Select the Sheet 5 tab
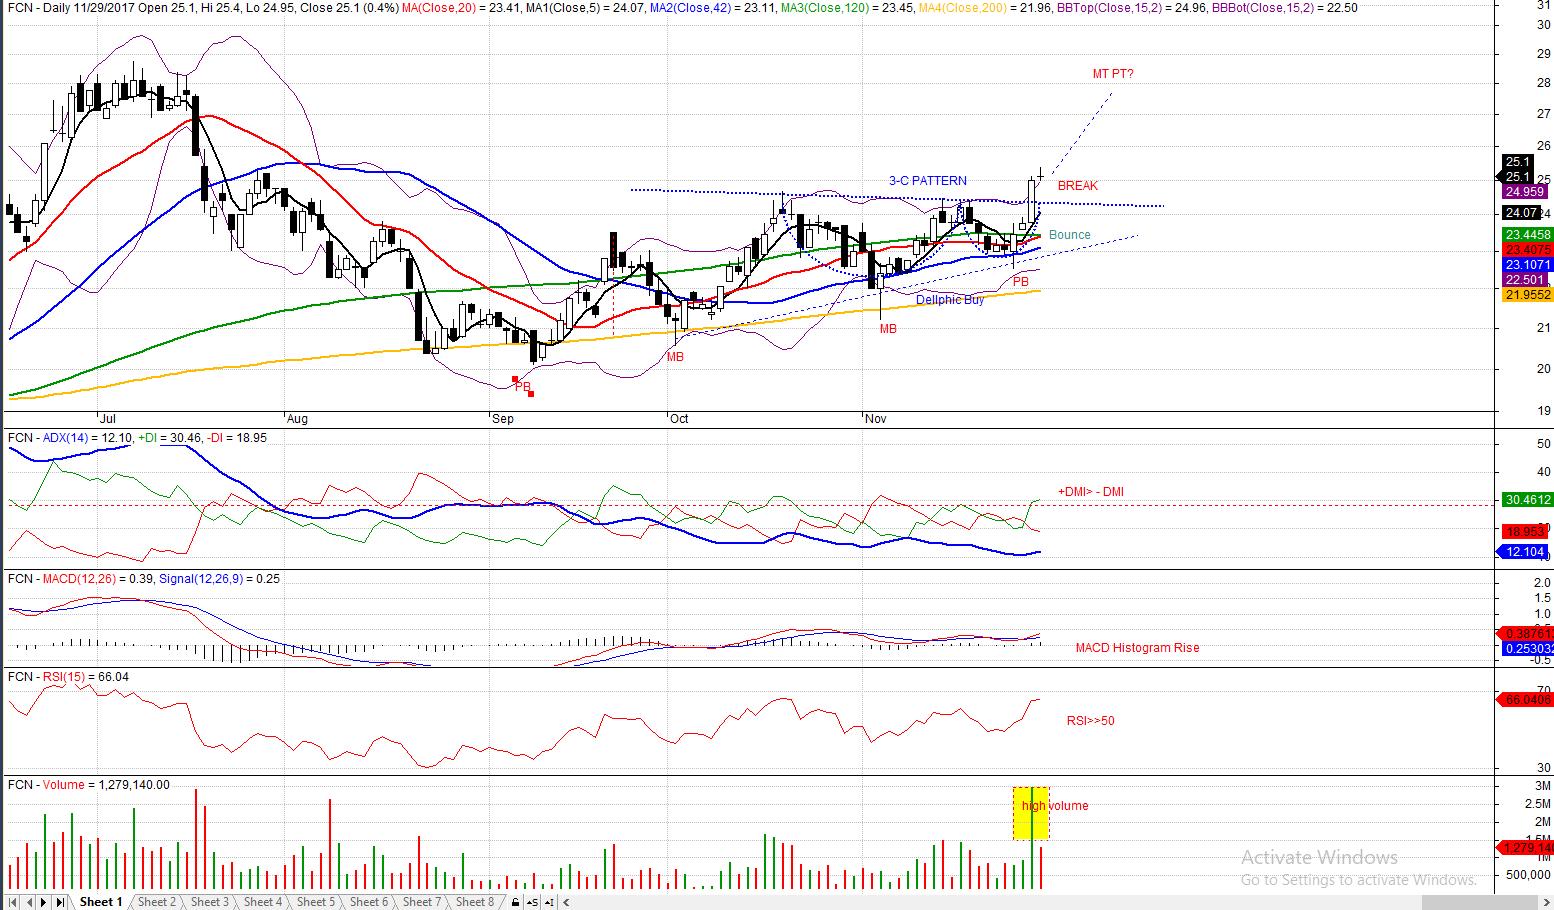Viewport: 1554px width, 910px height. point(316,902)
